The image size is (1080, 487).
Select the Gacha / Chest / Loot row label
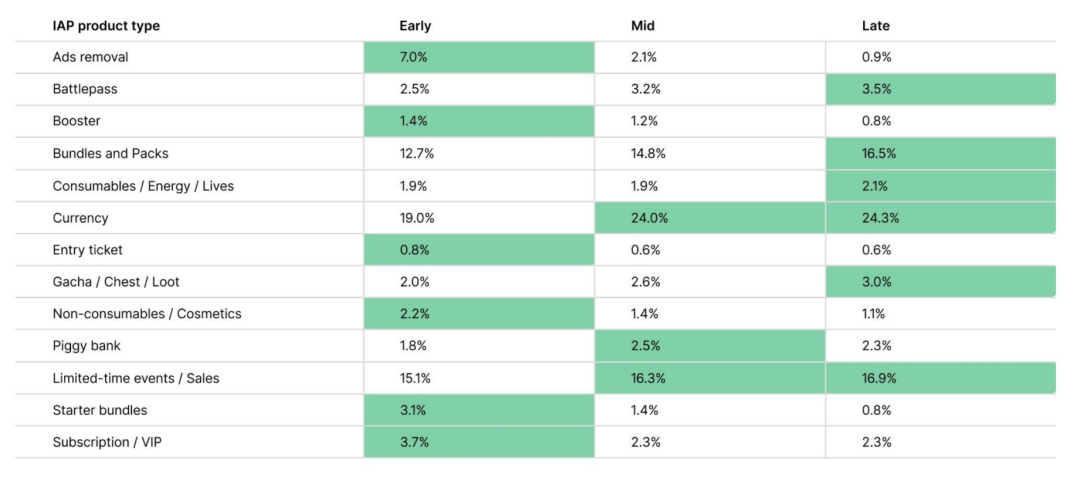pos(116,282)
